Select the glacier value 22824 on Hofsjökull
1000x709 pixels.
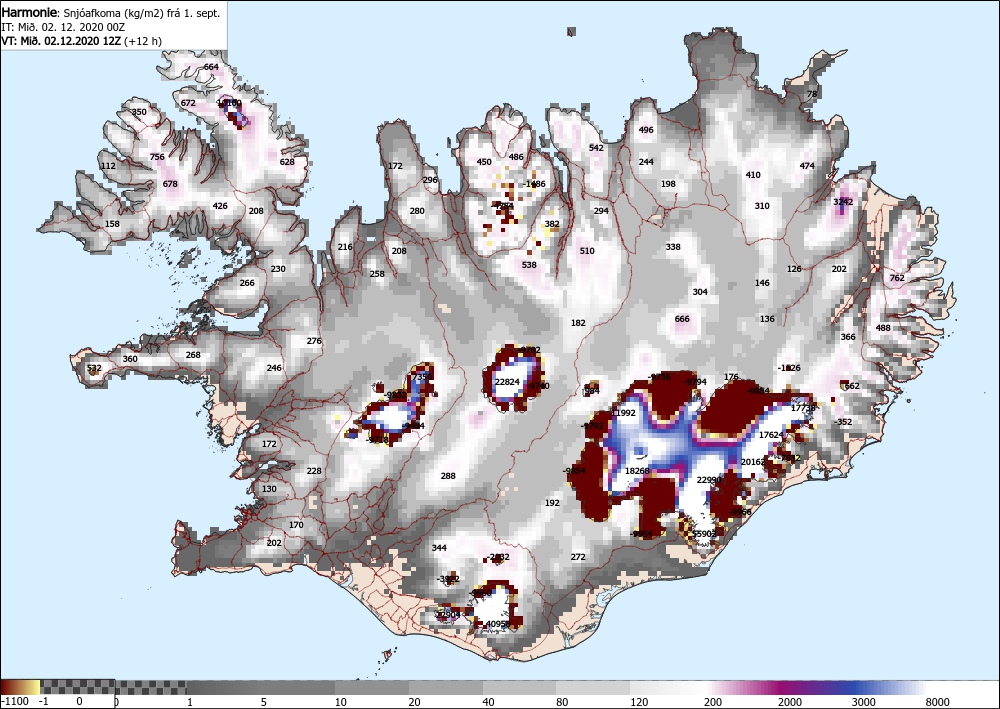tap(508, 382)
